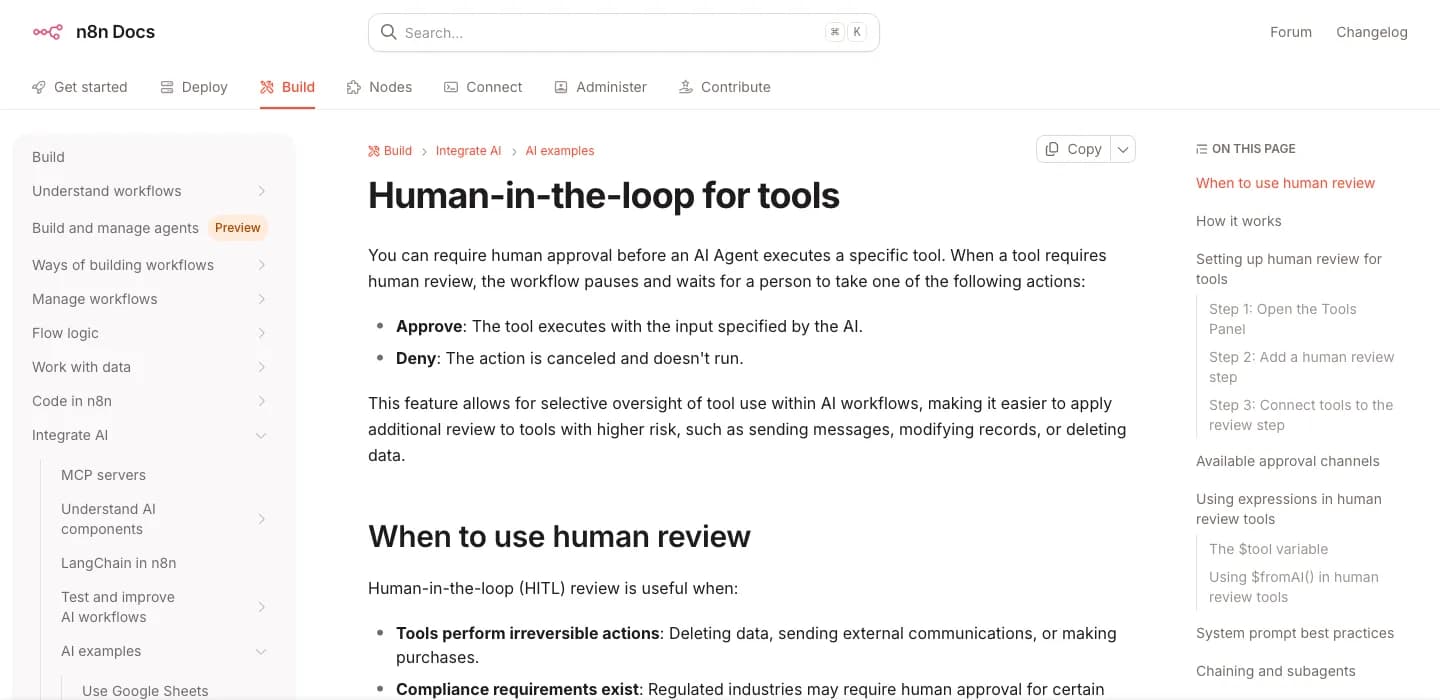1440x700 pixels.
Task: Click the copy page icon
Action: point(1052,149)
